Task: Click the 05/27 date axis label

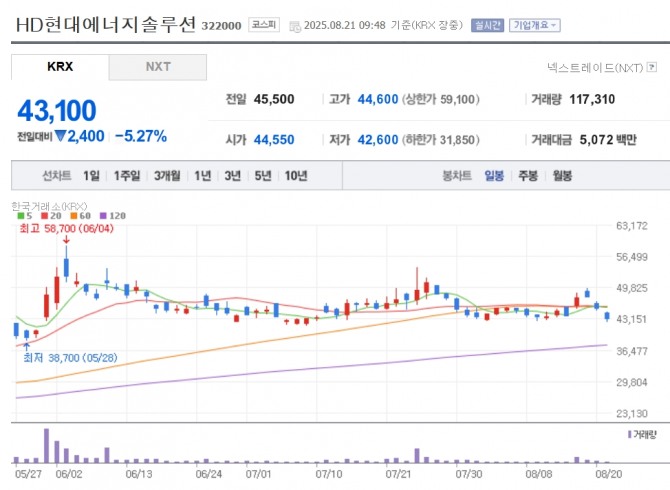Action: tap(28, 474)
